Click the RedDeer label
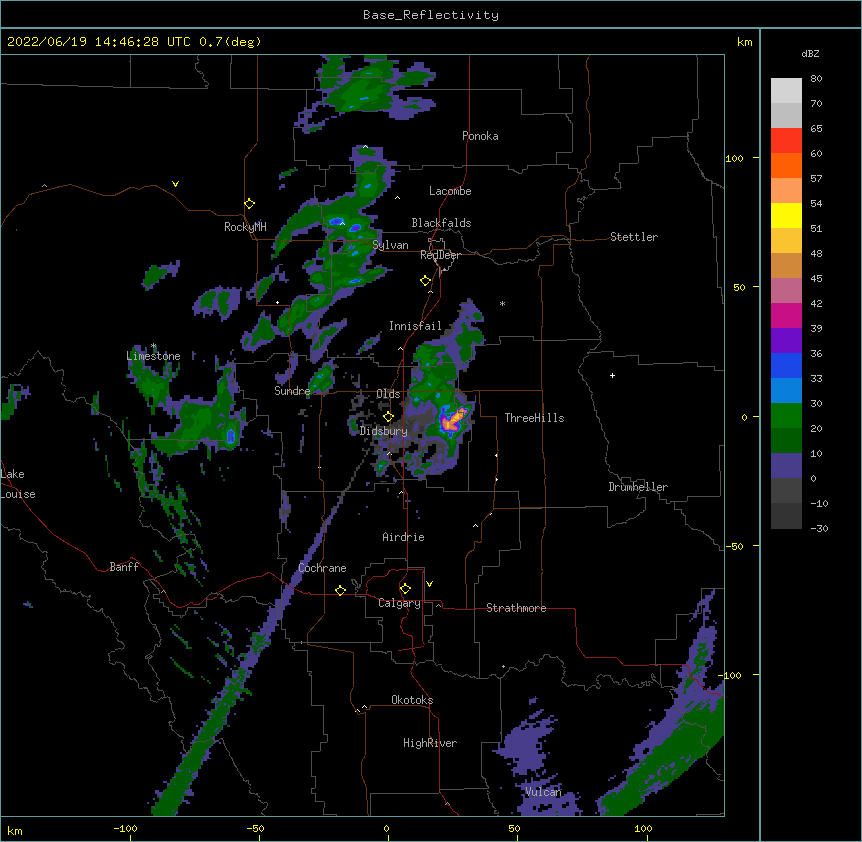The height and width of the screenshot is (842, 862). [x=440, y=255]
